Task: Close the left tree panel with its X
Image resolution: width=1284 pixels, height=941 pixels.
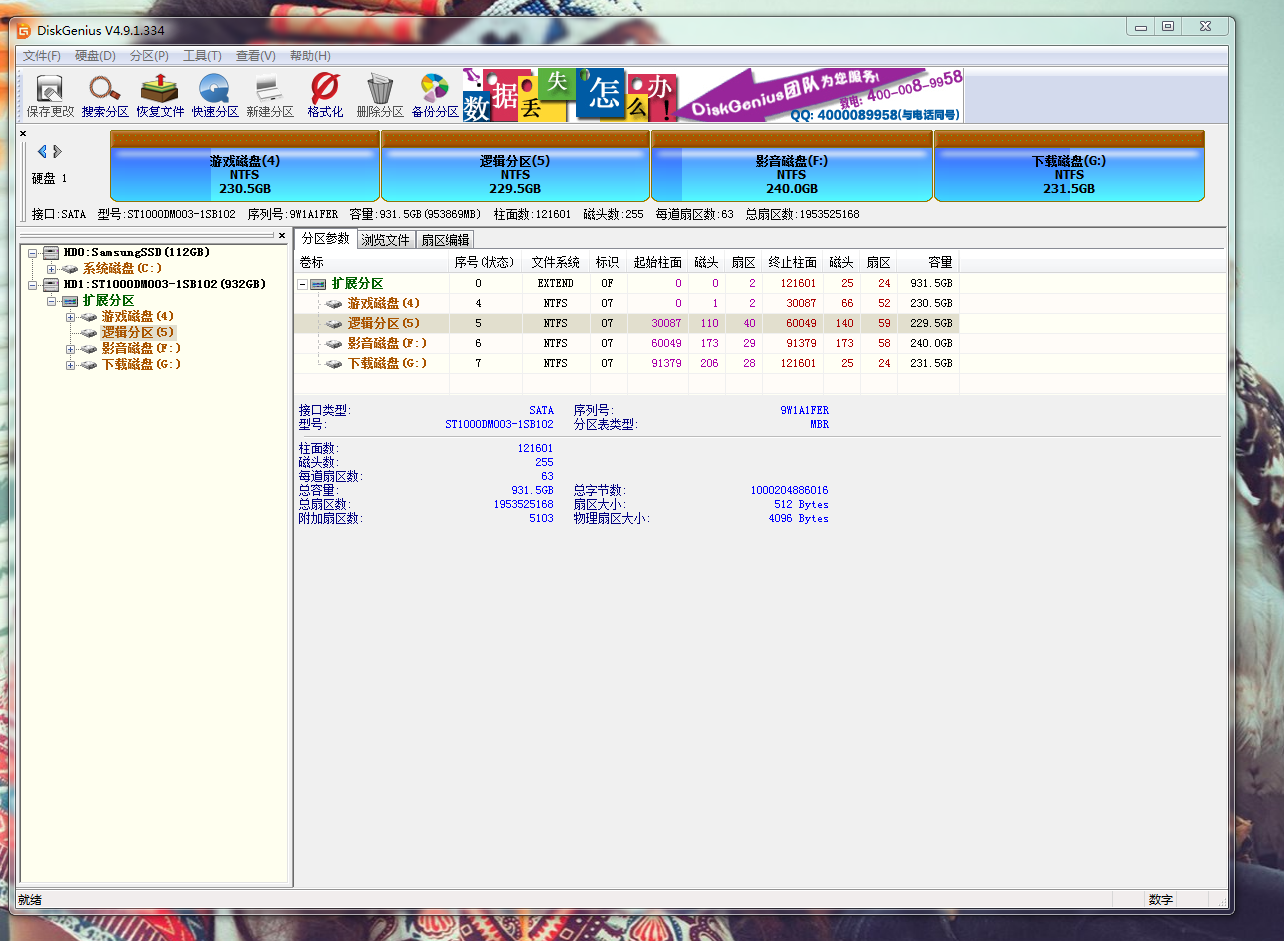Action: (281, 235)
